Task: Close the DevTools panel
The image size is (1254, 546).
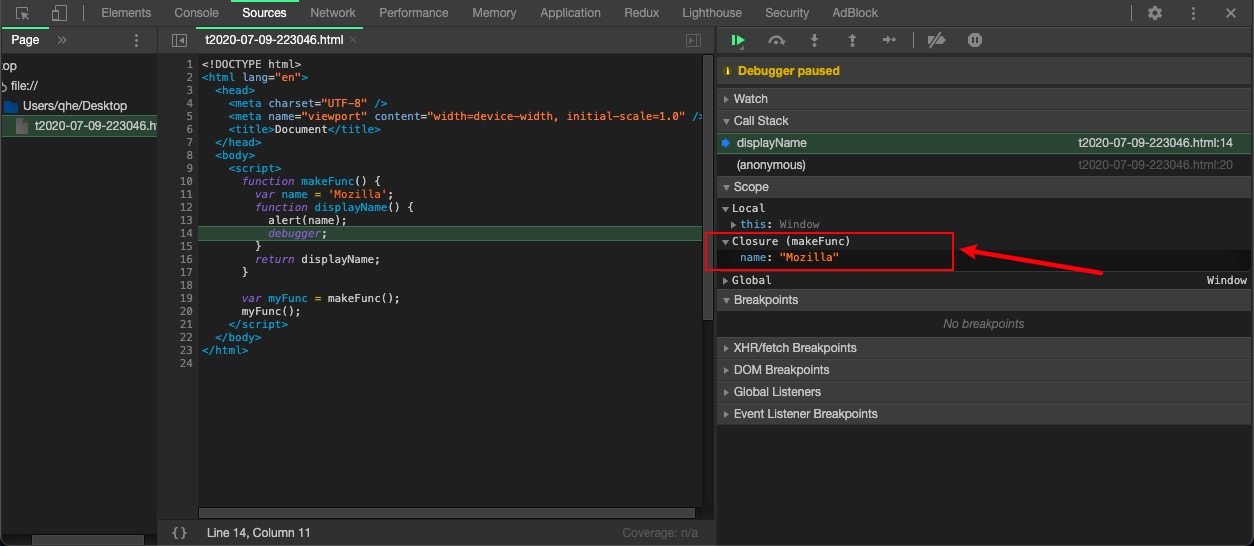Action: [x=1229, y=13]
